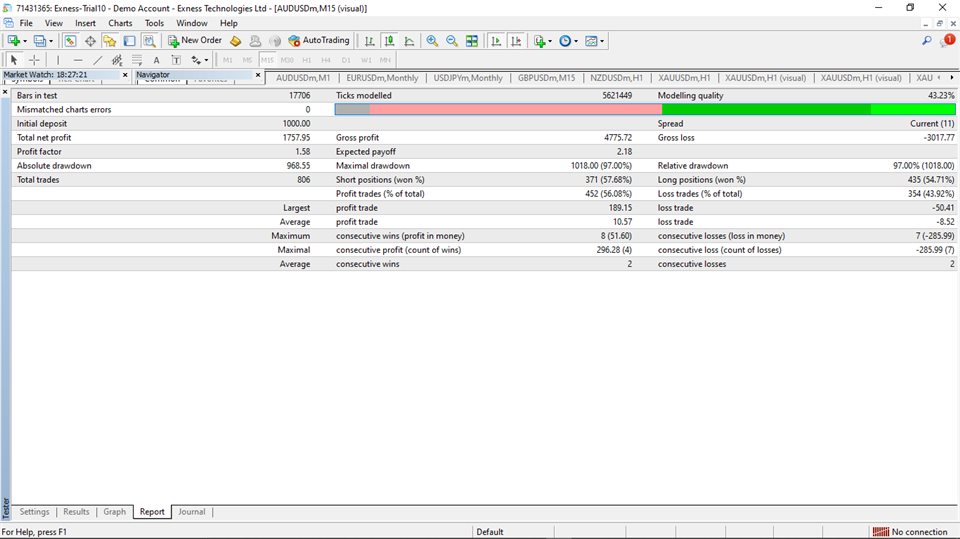
Task: Switch to the tester Settings tab
Action: [x=34, y=511]
